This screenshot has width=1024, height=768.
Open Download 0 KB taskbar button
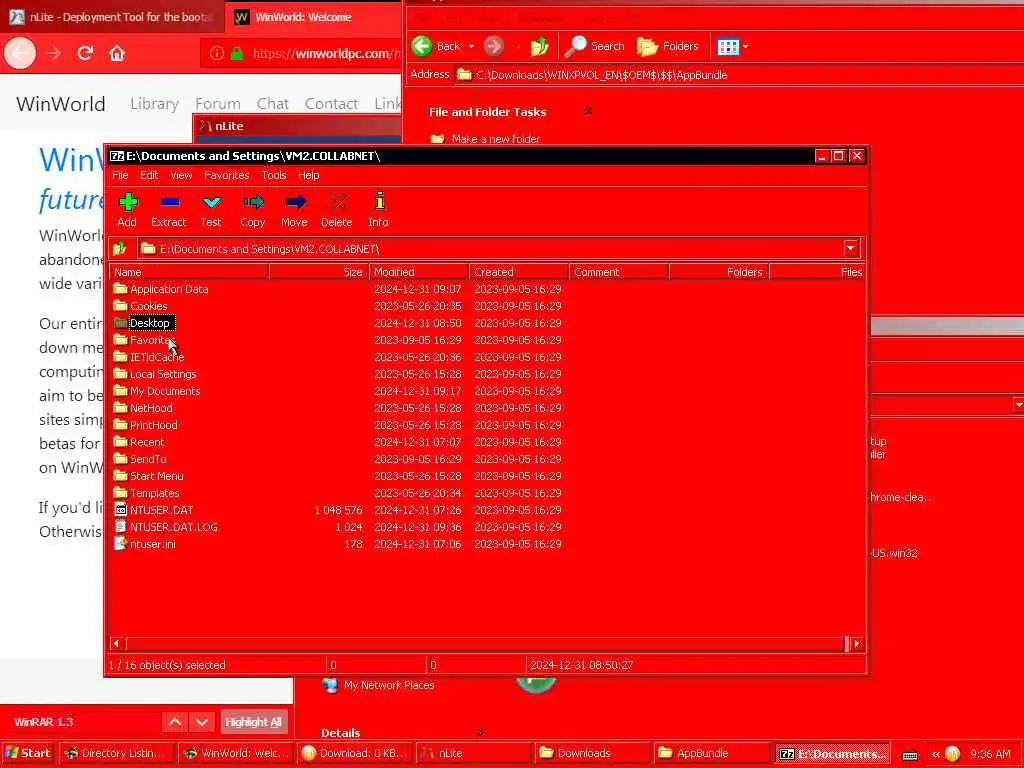click(355, 753)
